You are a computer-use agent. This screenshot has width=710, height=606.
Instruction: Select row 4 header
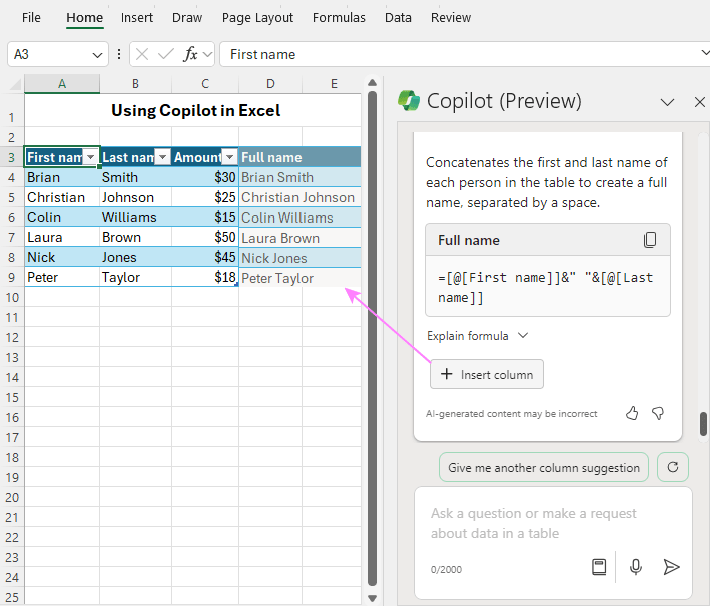pos(12,178)
